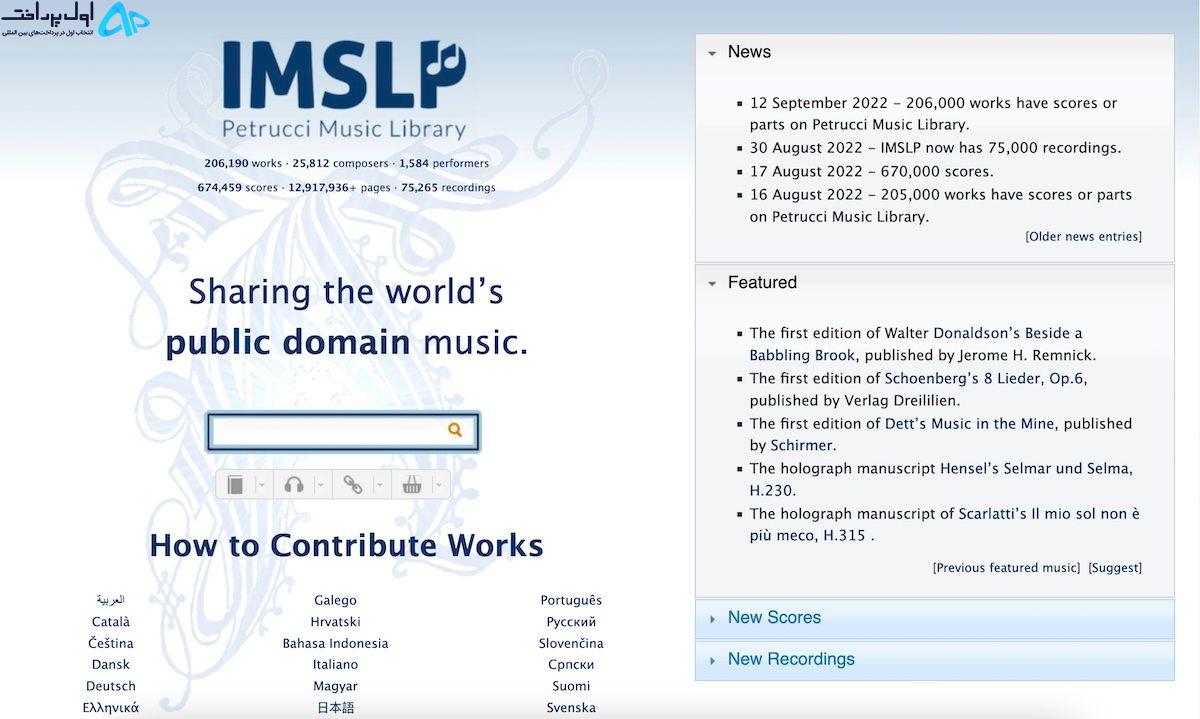The image size is (1200, 719).
Task: Click the 17 August 2022 news entry
Action: coord(872,171)
